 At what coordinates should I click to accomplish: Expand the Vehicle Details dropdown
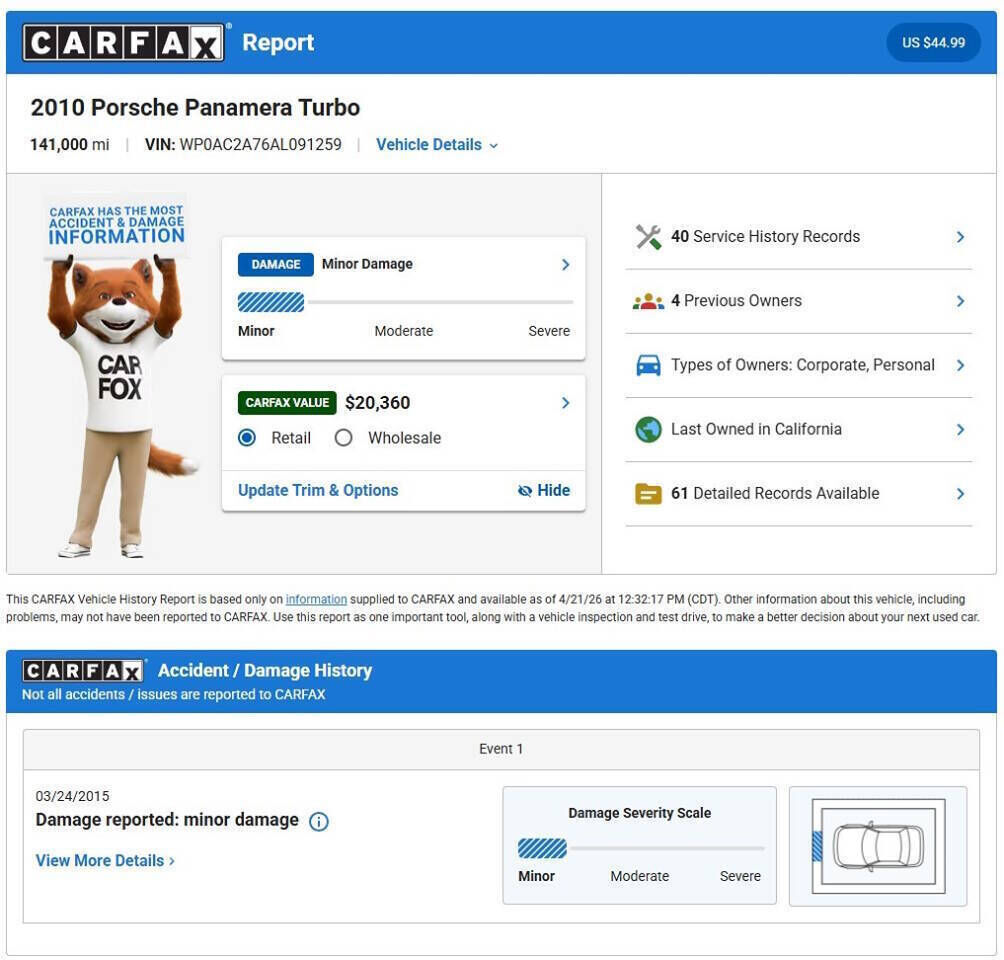436,145
